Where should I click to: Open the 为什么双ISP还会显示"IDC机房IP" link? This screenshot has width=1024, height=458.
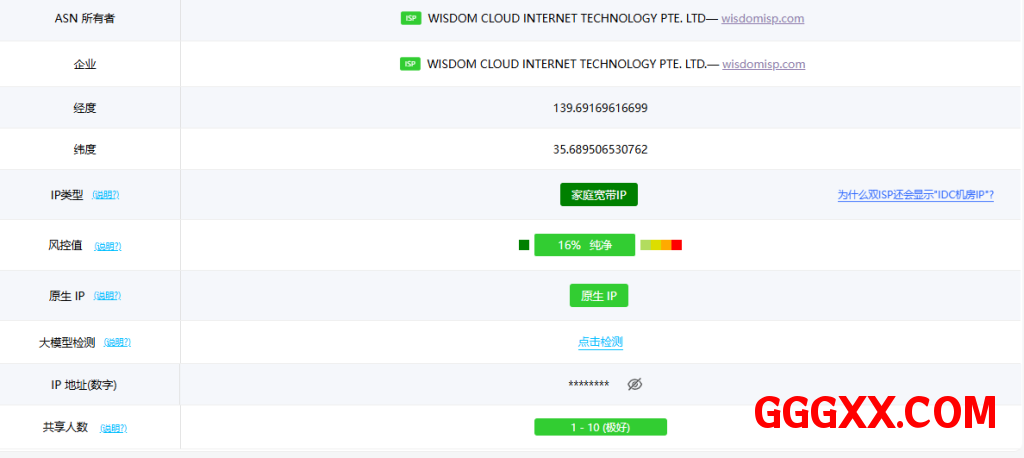(915, 195)
